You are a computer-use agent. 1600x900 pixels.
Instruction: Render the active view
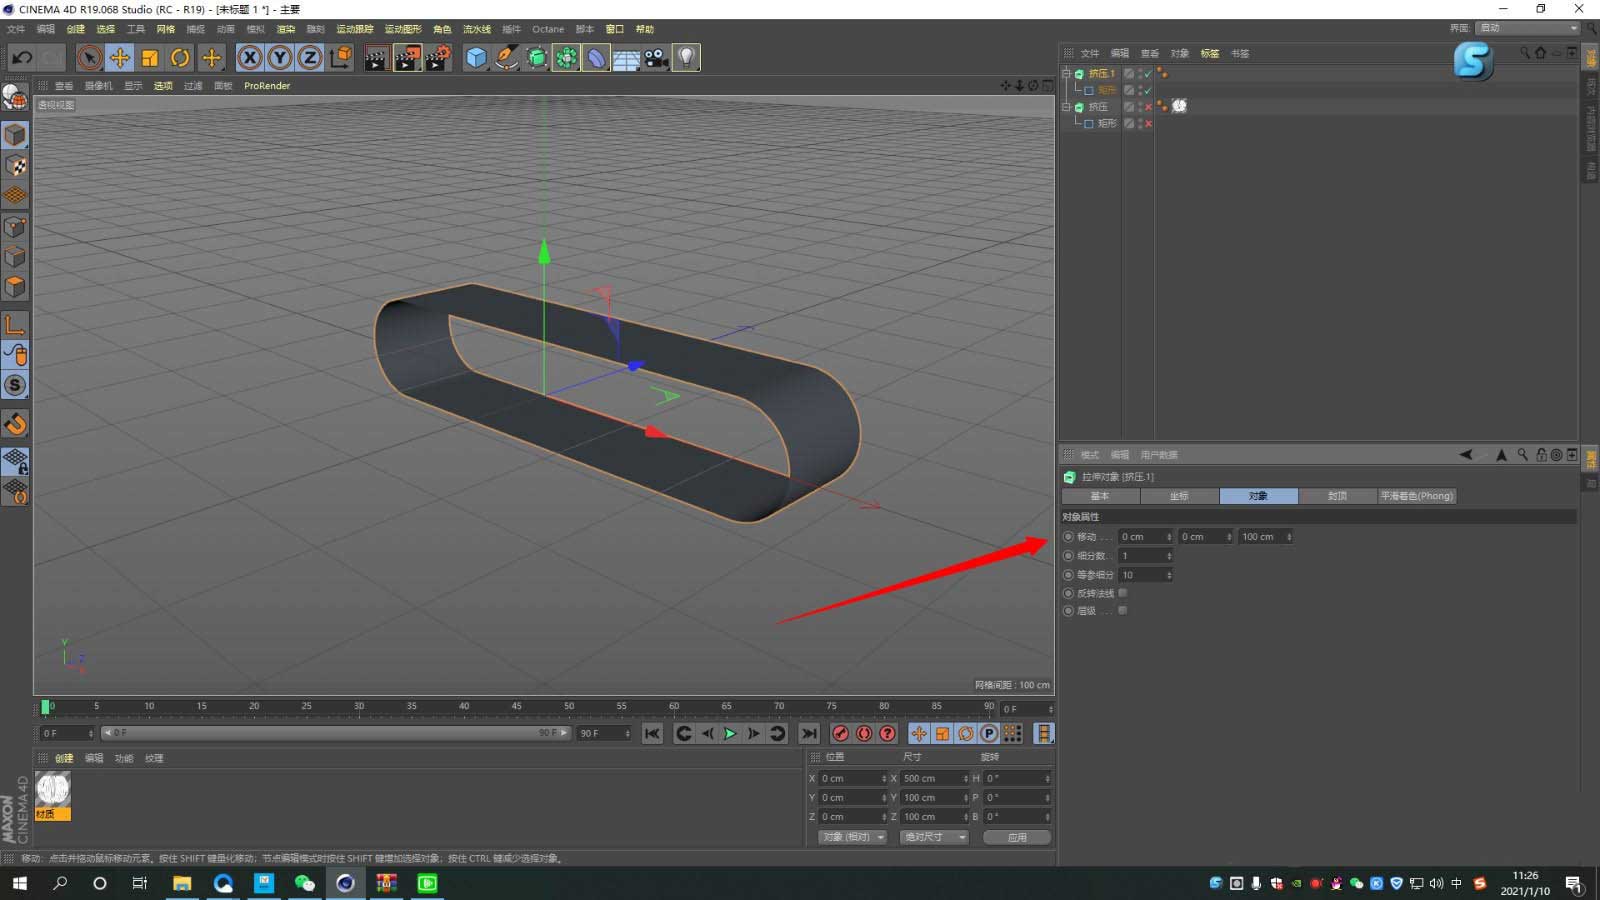pyautogui.click(x=376, y=57)
